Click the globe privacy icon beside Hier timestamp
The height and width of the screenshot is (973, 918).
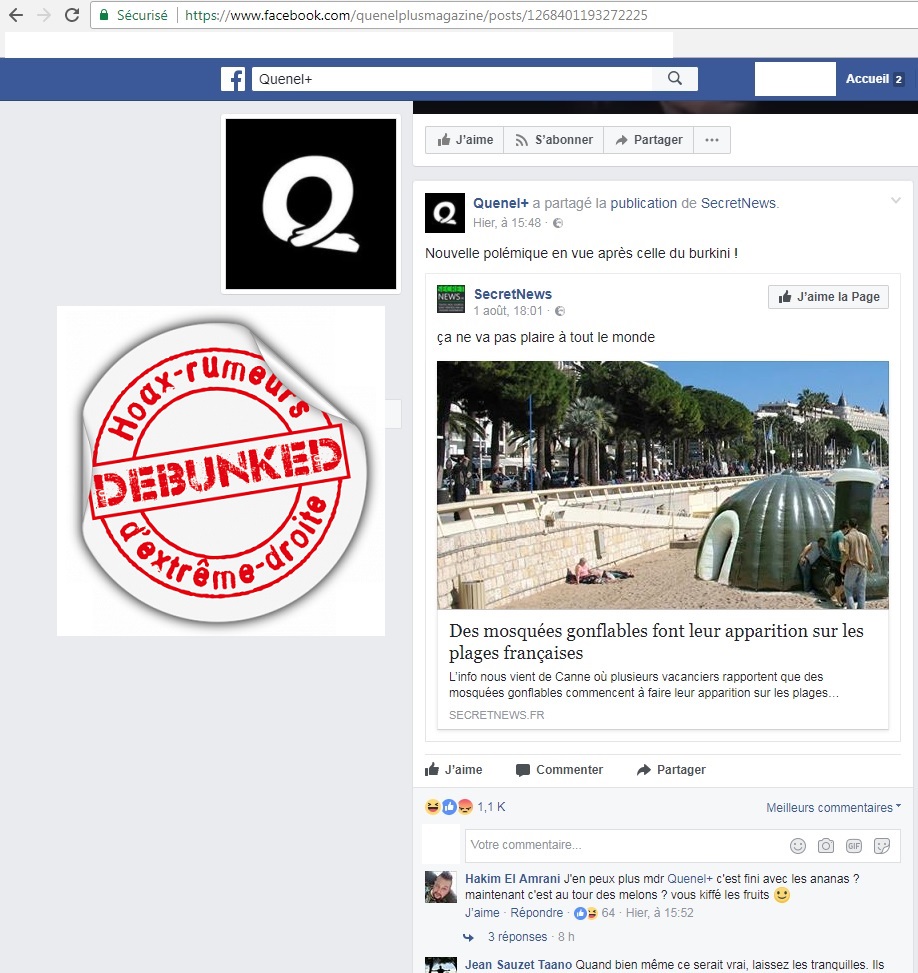pos(558,223)
